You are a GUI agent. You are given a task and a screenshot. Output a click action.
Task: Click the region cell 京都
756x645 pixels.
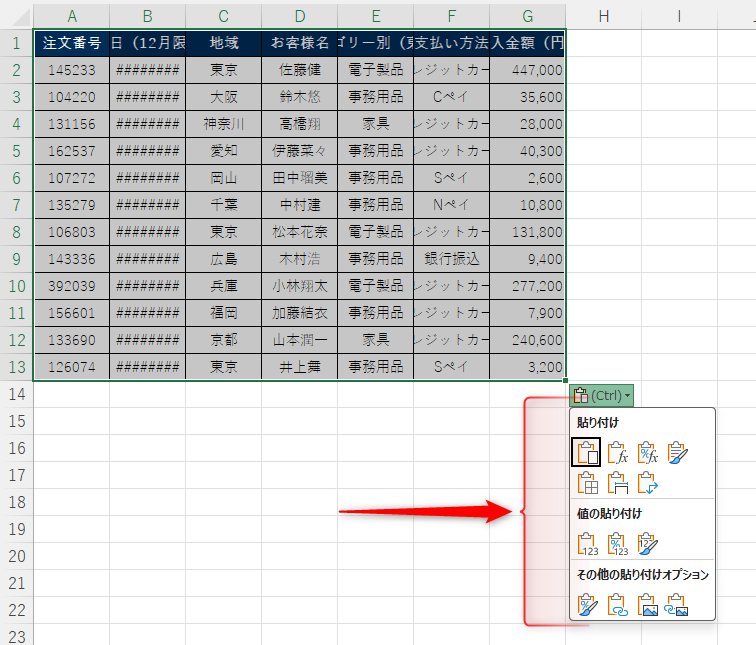(223, 340)
